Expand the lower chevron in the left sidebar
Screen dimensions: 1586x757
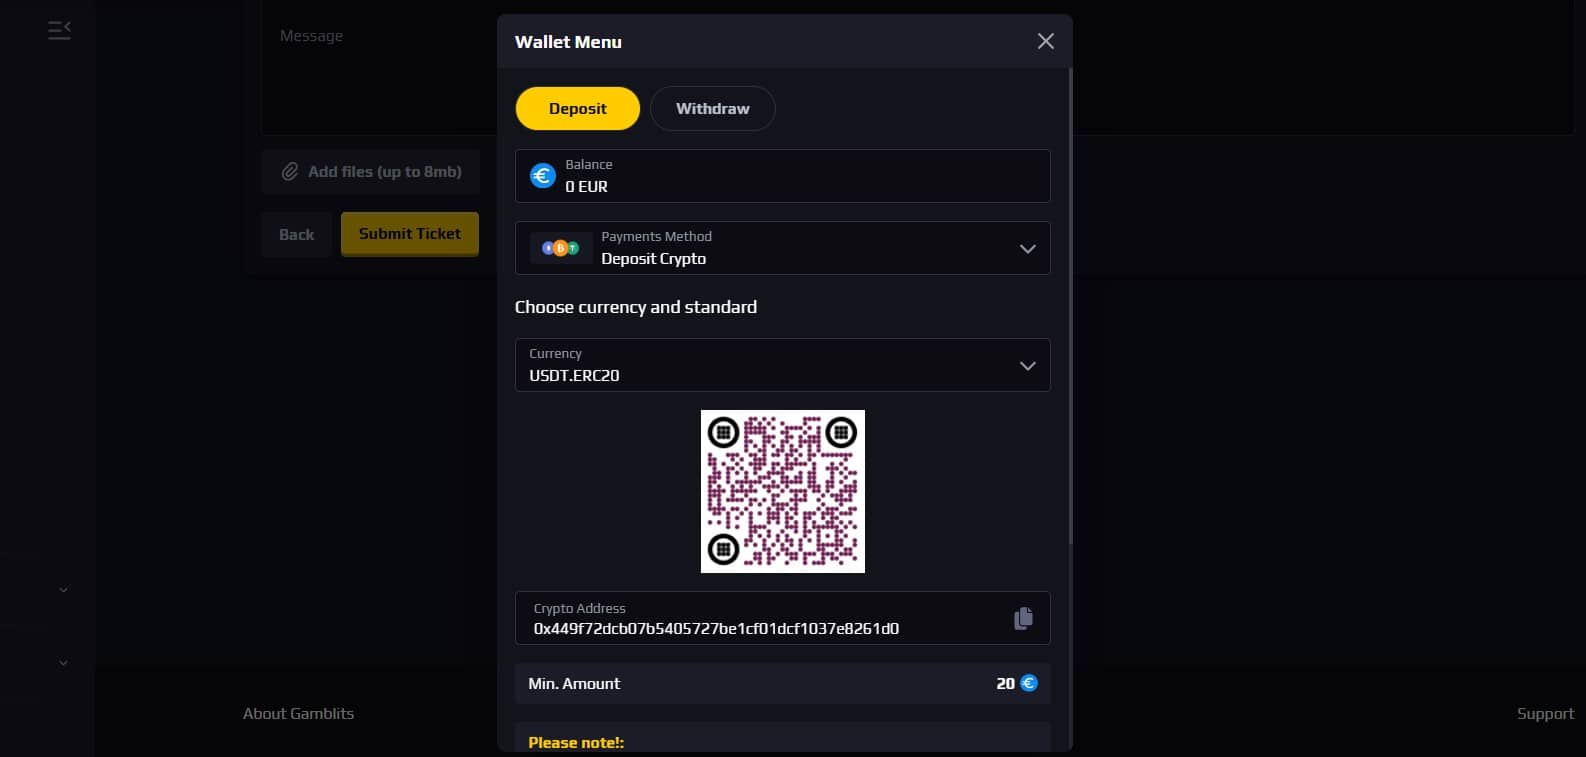63,663
